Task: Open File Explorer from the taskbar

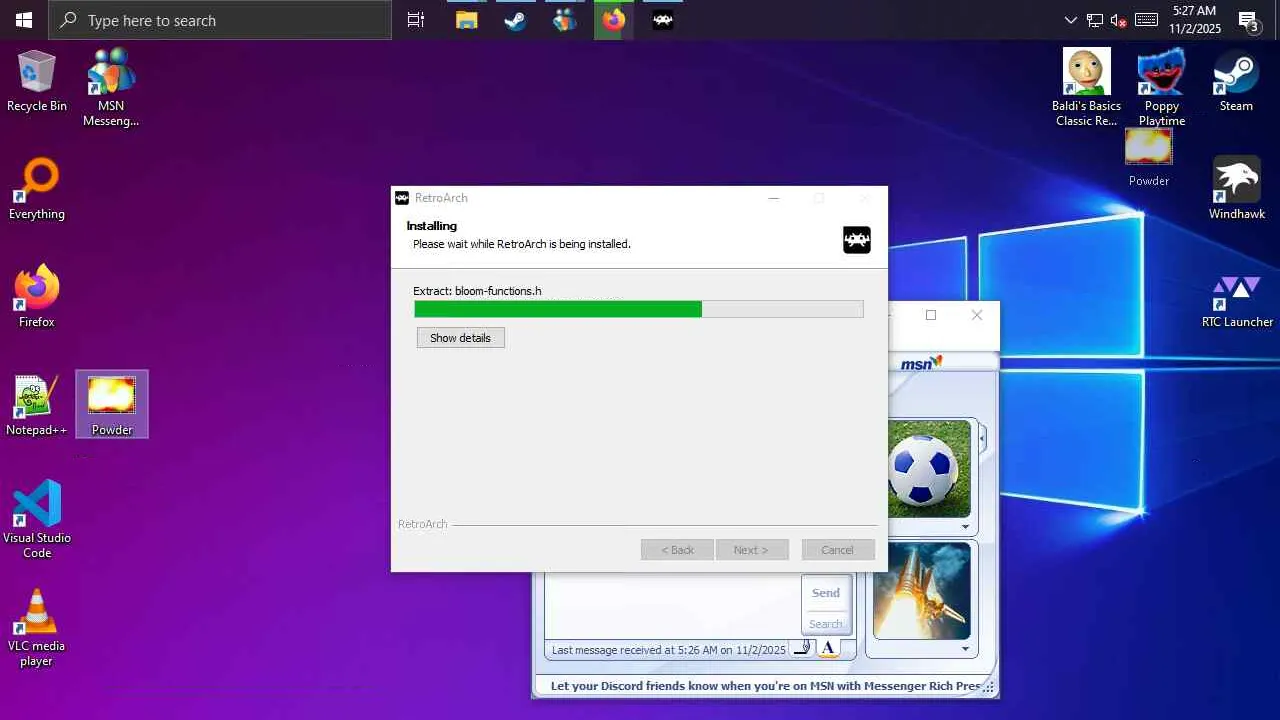Action: [x=467, y=20]
